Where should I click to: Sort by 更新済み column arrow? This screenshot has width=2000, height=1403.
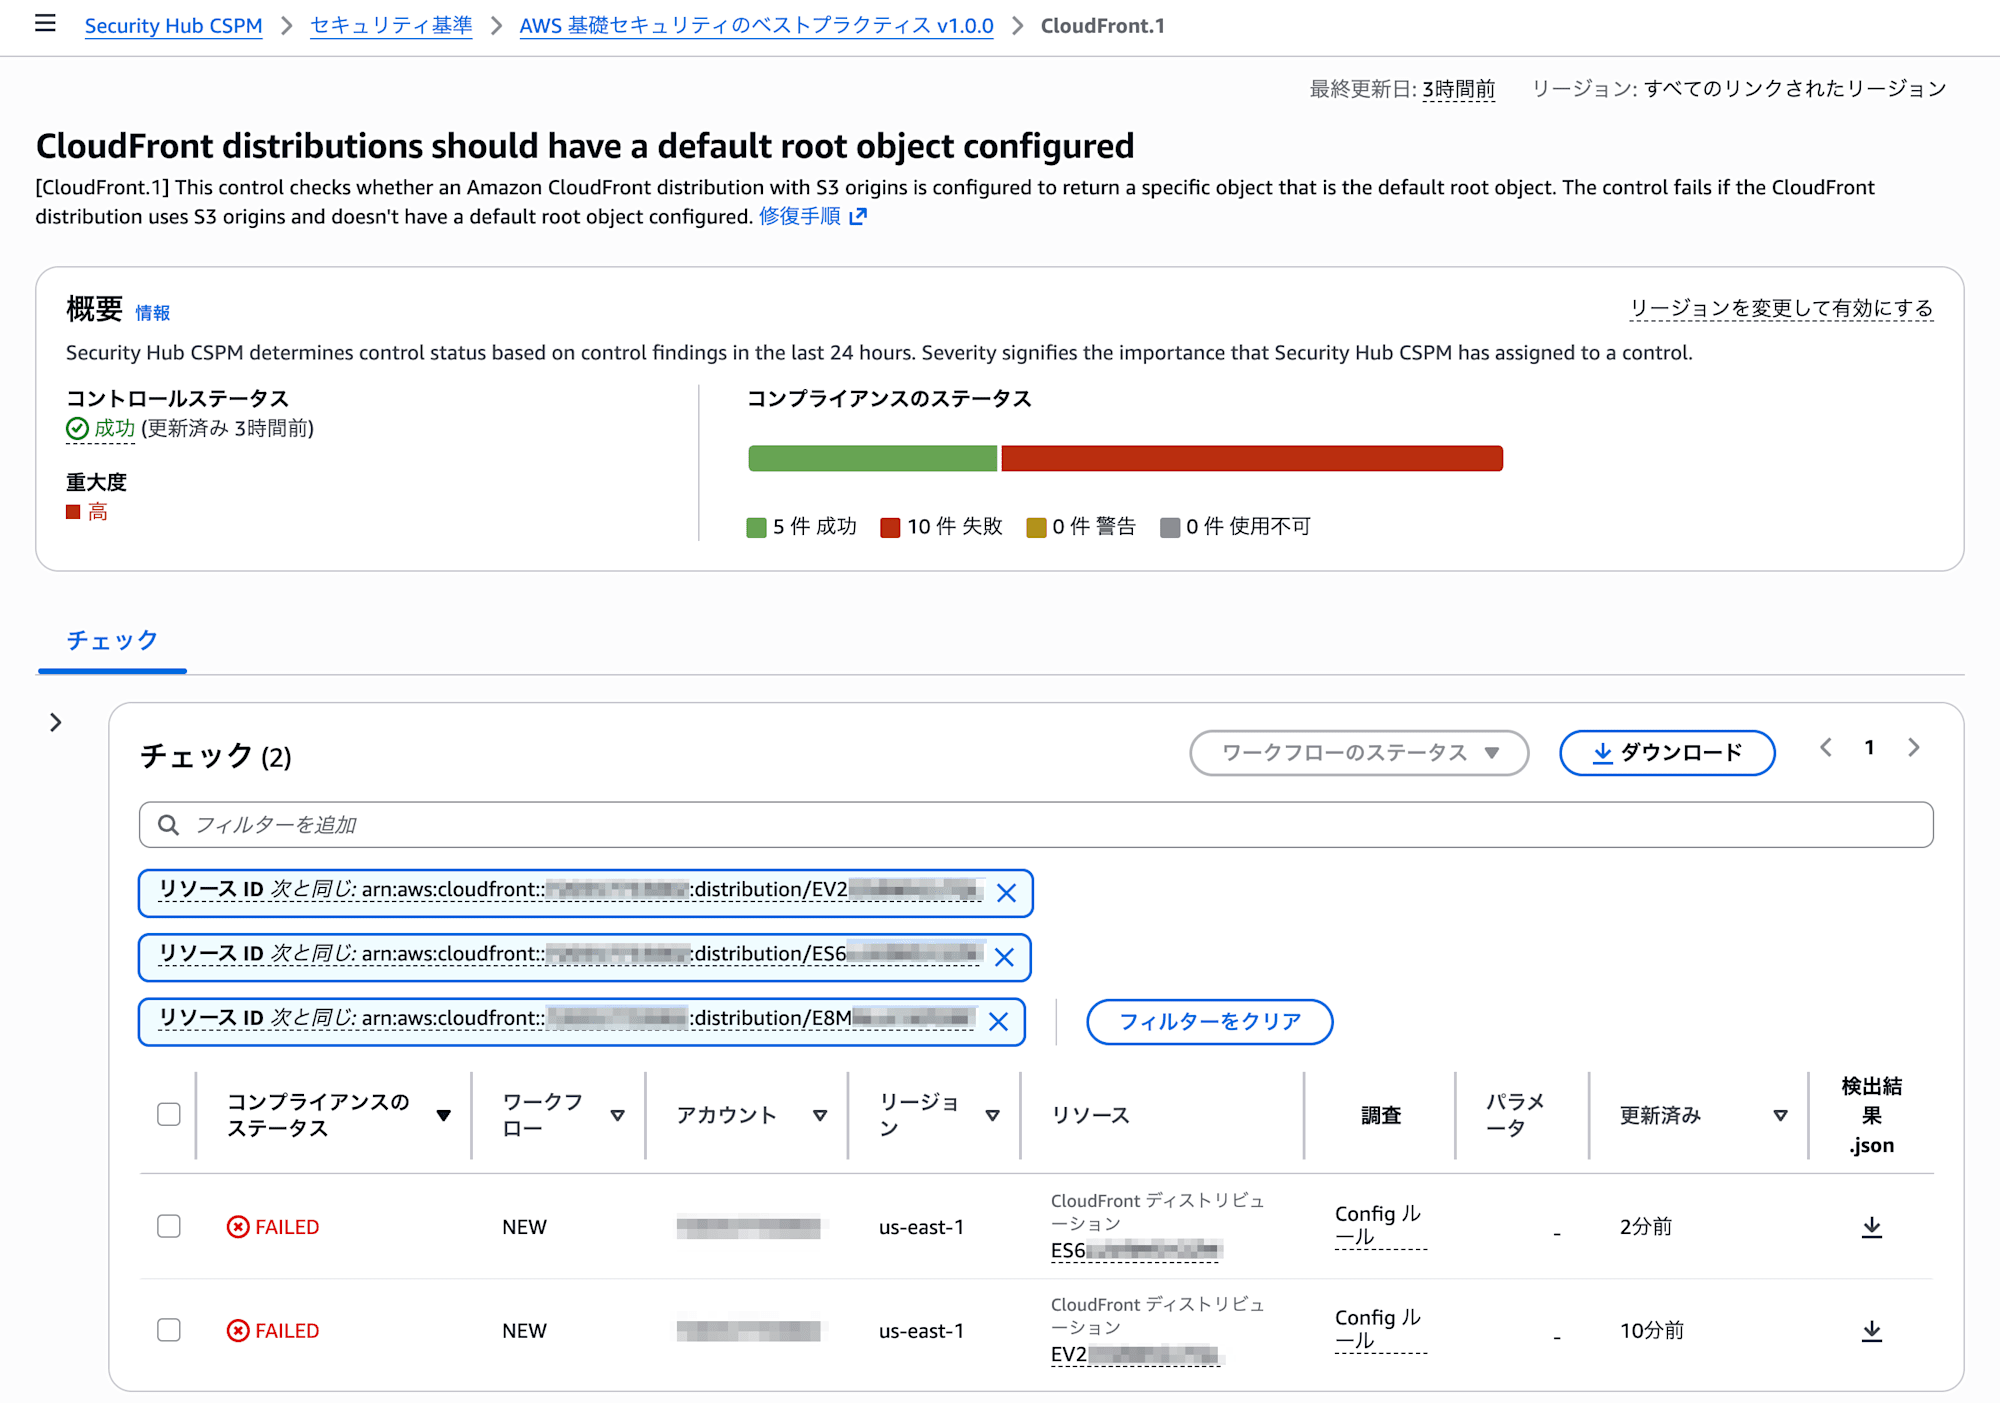[x=1781, y=1115]
